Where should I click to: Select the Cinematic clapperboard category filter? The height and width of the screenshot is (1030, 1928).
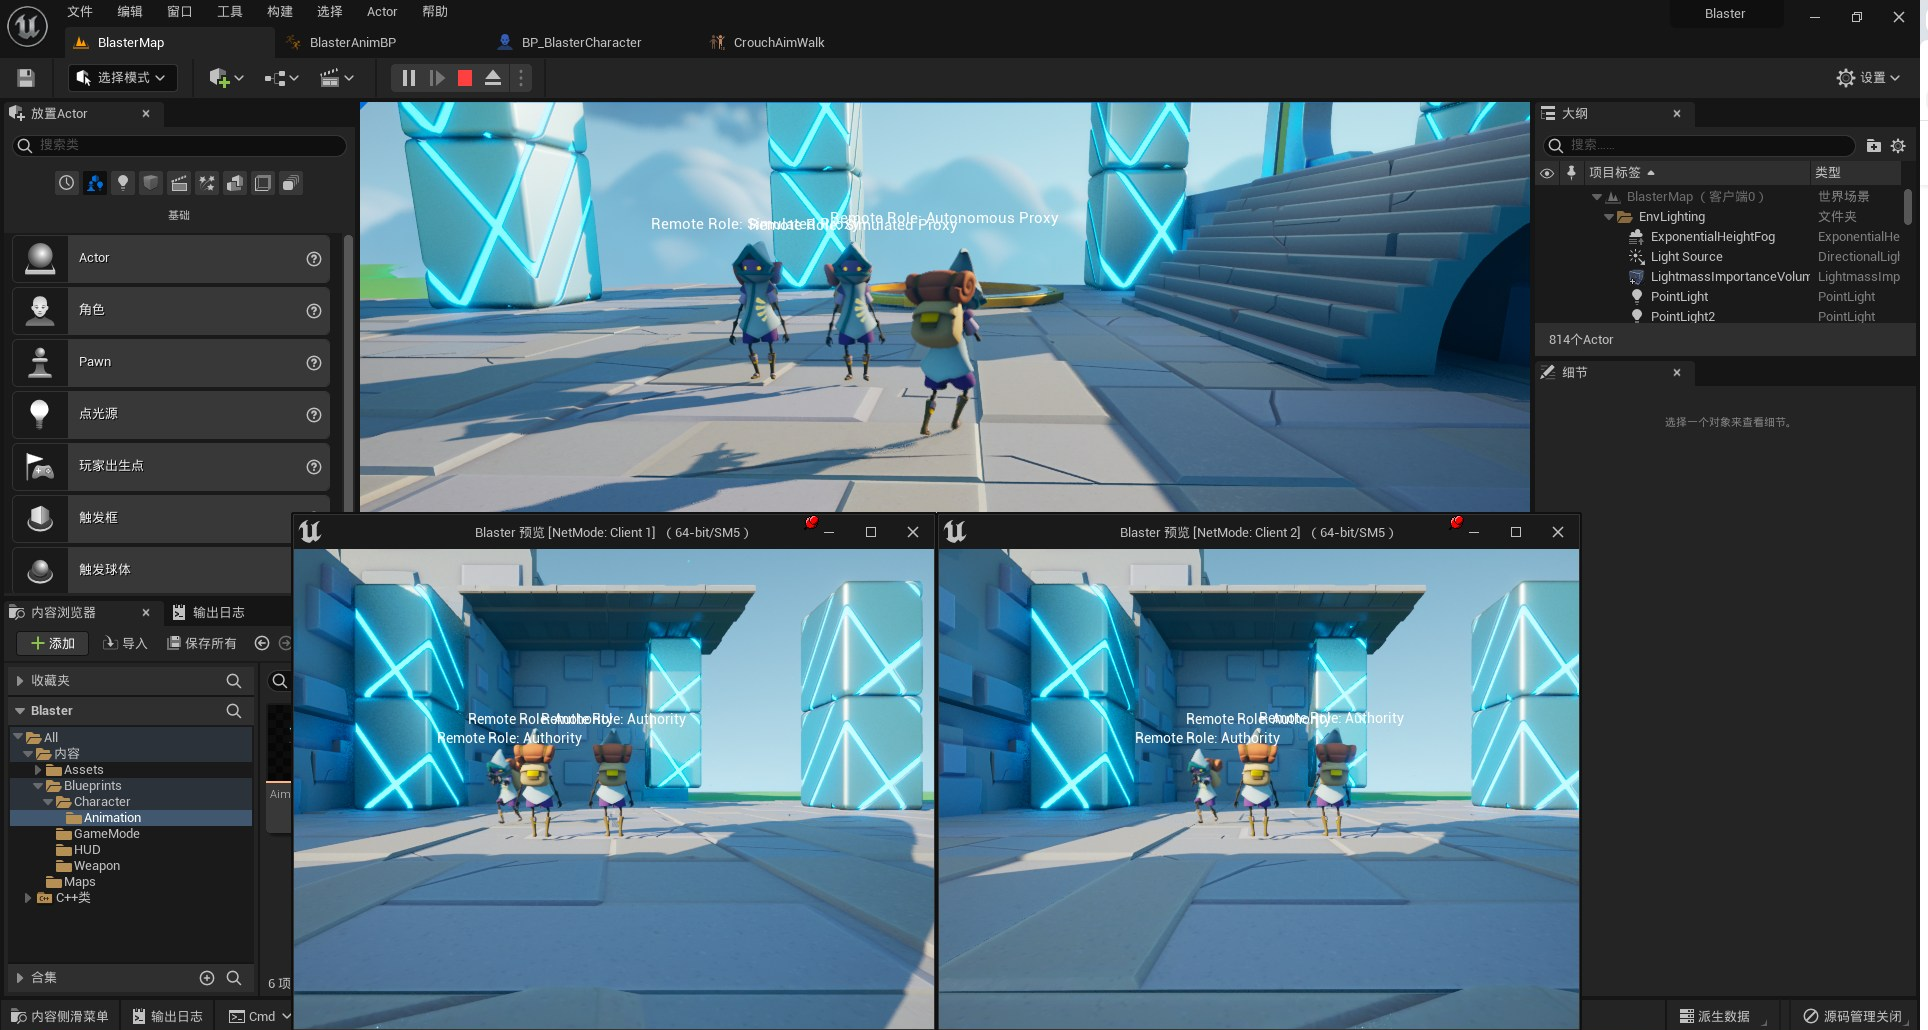coord(179,183)
